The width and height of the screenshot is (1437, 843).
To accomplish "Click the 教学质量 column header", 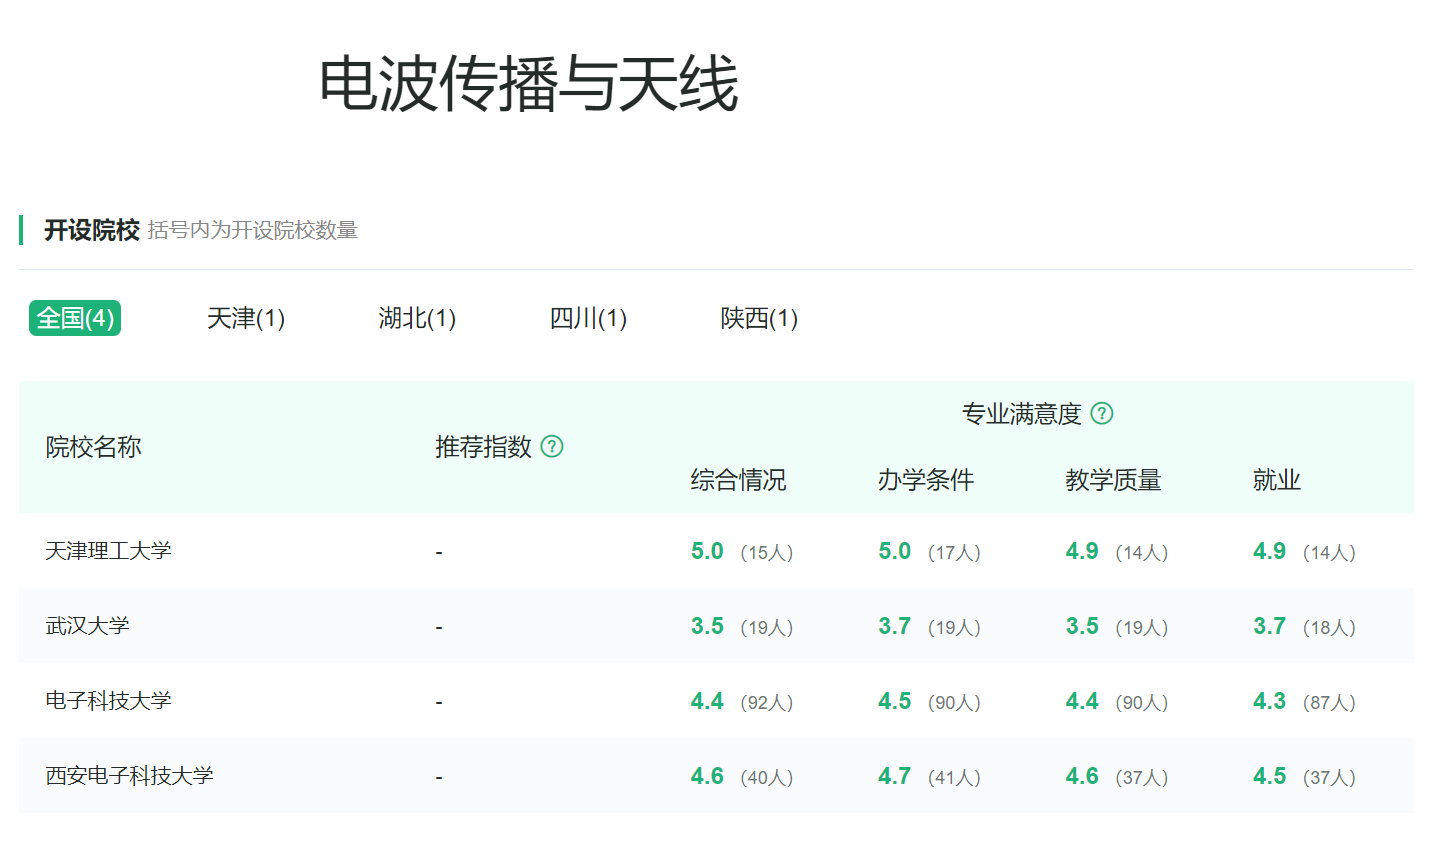I will coord(1113,480).
